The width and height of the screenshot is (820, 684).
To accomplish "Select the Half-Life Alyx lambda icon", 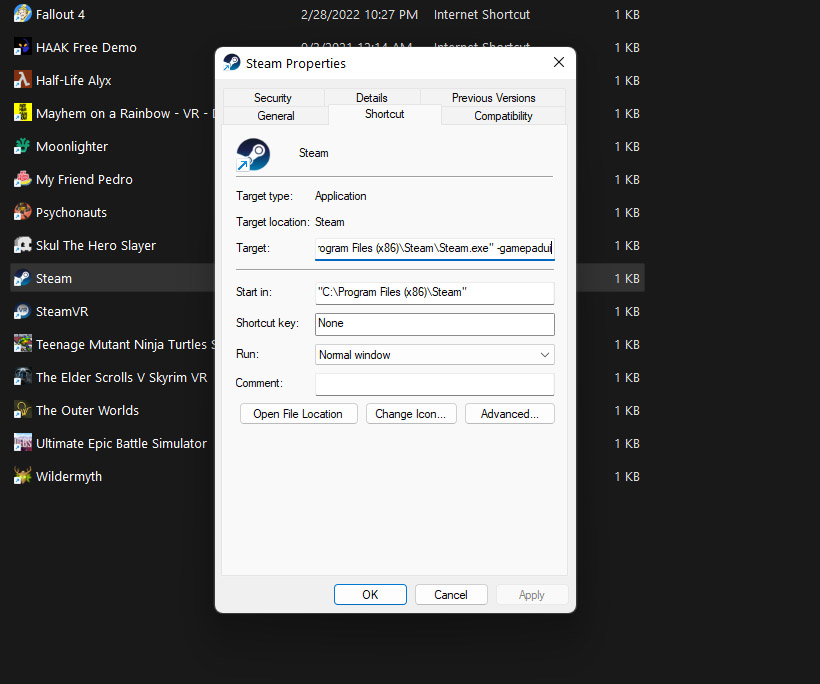I will pos(22,80).
